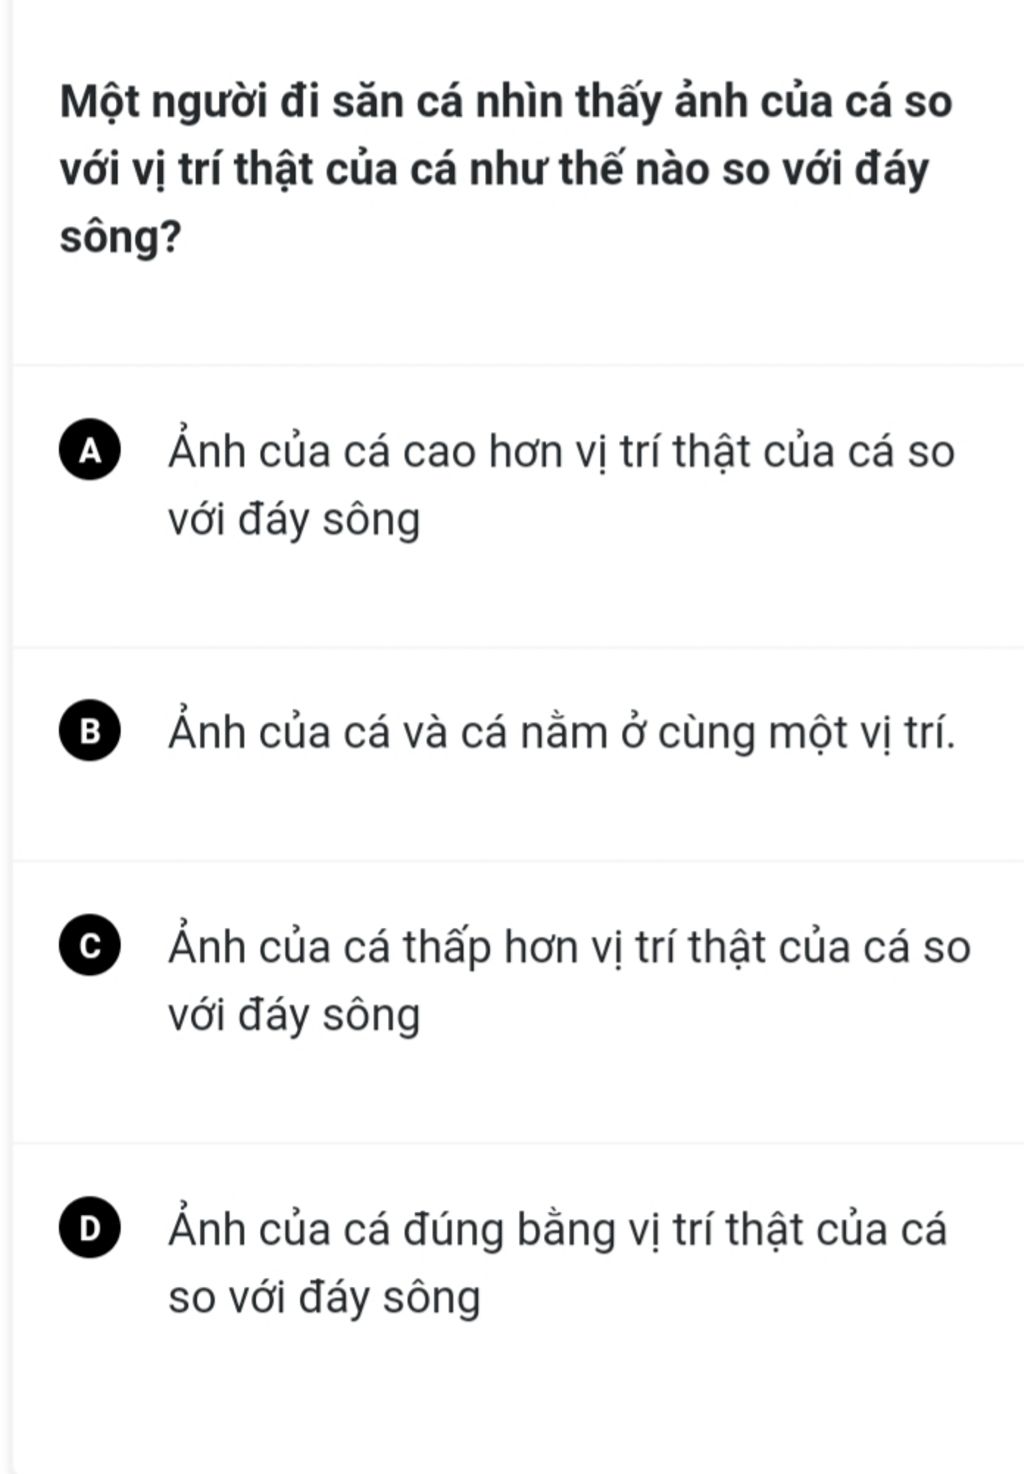Click 'so với đáy sông' line in option D
This screenshot has height=1474, width=1024.
[324, 1298]
